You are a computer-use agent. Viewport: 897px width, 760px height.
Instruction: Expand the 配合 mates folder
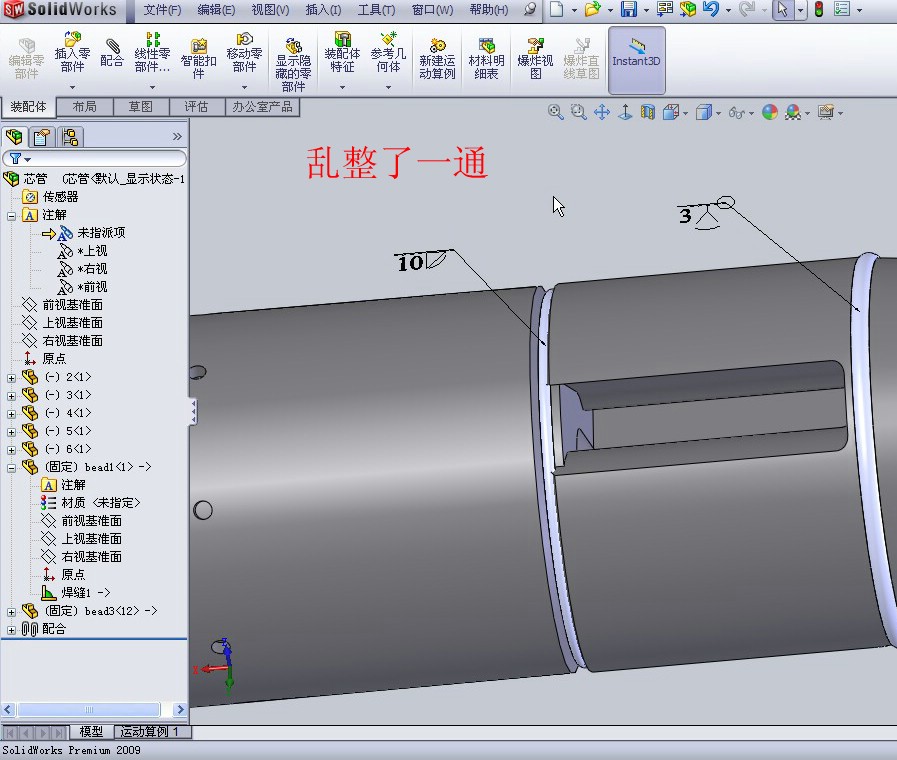[11, 630]
